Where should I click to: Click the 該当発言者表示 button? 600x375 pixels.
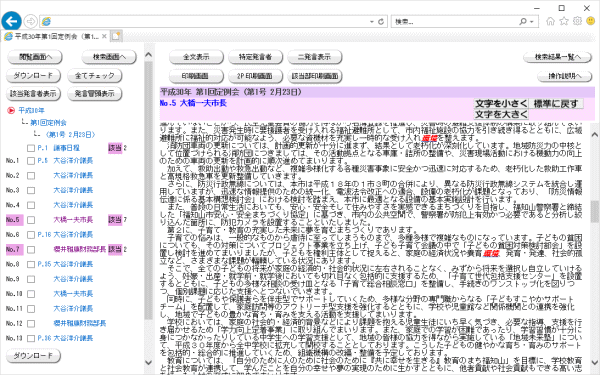pos(33,93)
